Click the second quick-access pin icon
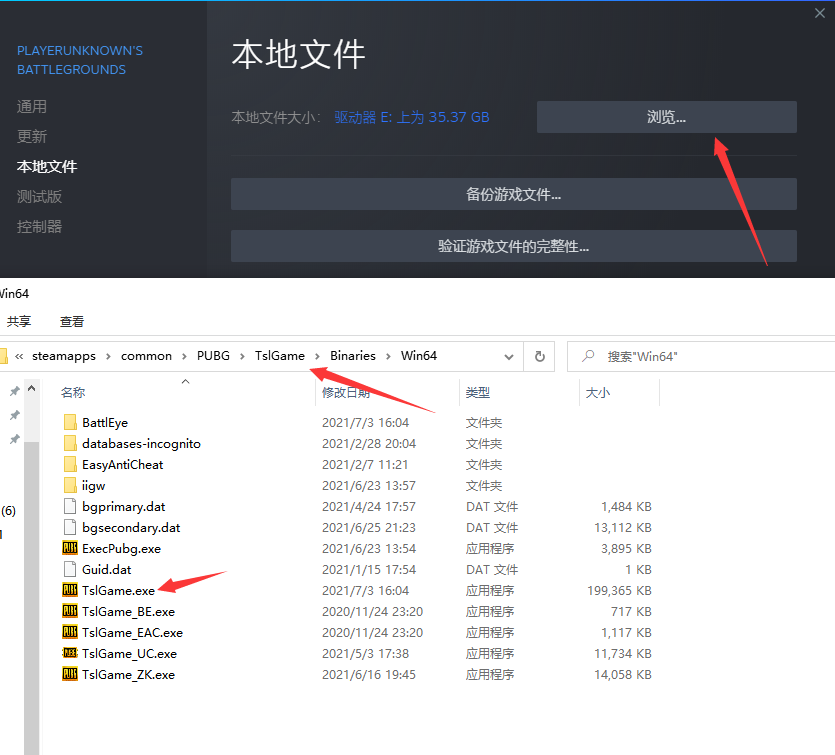The height and width of the screenshot is (755, 835). [x=15, y=415]
